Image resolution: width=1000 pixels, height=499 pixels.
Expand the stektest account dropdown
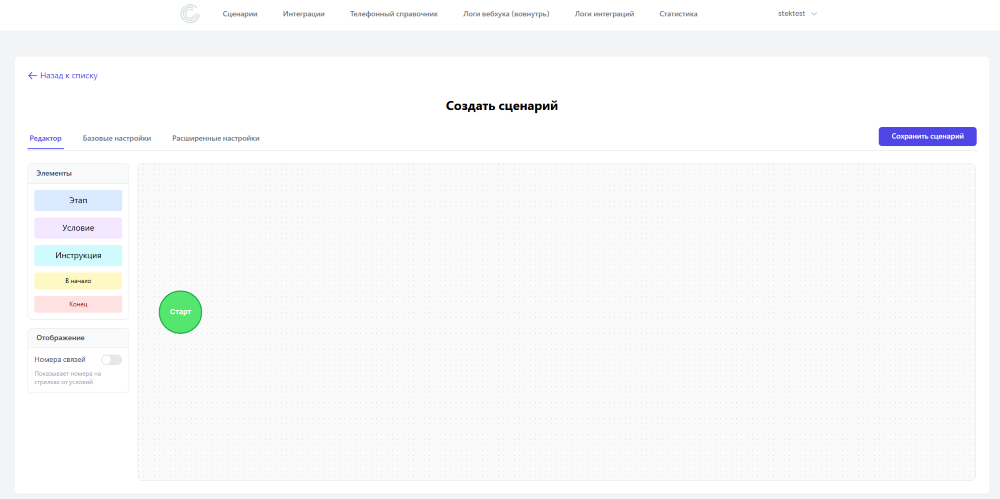click(x=797, y=13)
